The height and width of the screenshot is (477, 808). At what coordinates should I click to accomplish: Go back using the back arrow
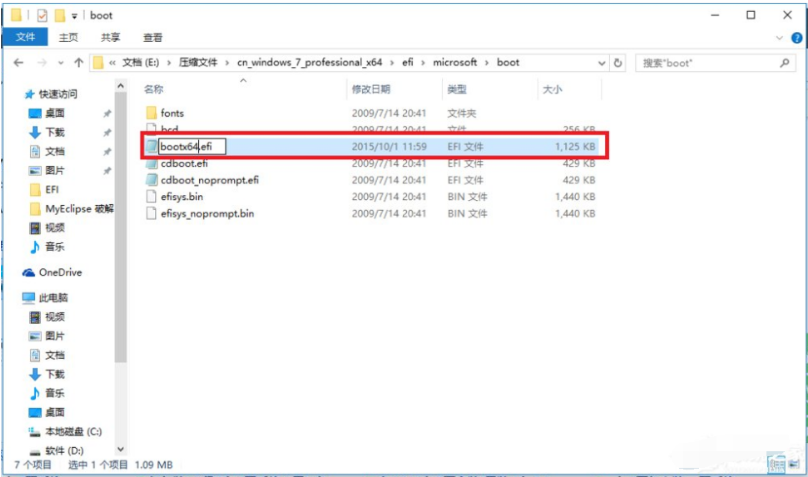[19, 62]
